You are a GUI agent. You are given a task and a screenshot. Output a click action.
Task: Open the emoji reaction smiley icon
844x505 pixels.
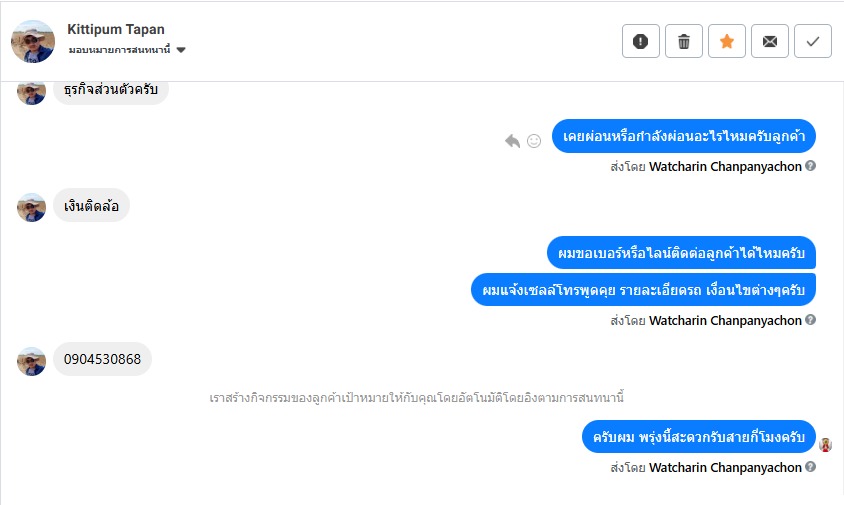534,141
